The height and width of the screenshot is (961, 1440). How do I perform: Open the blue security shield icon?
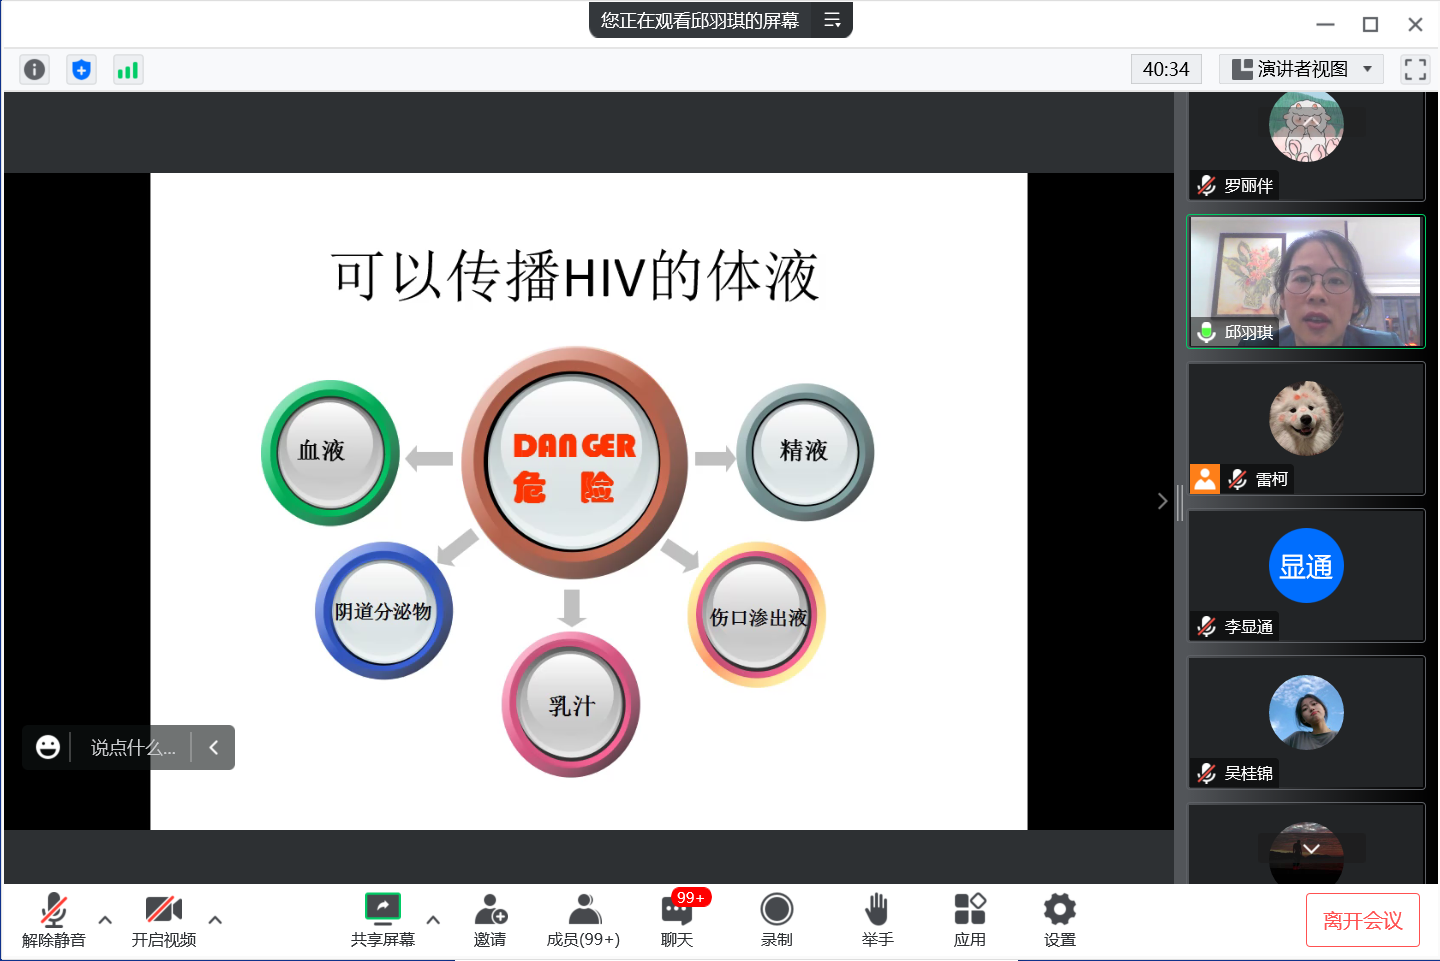click(x=81, y=69)
